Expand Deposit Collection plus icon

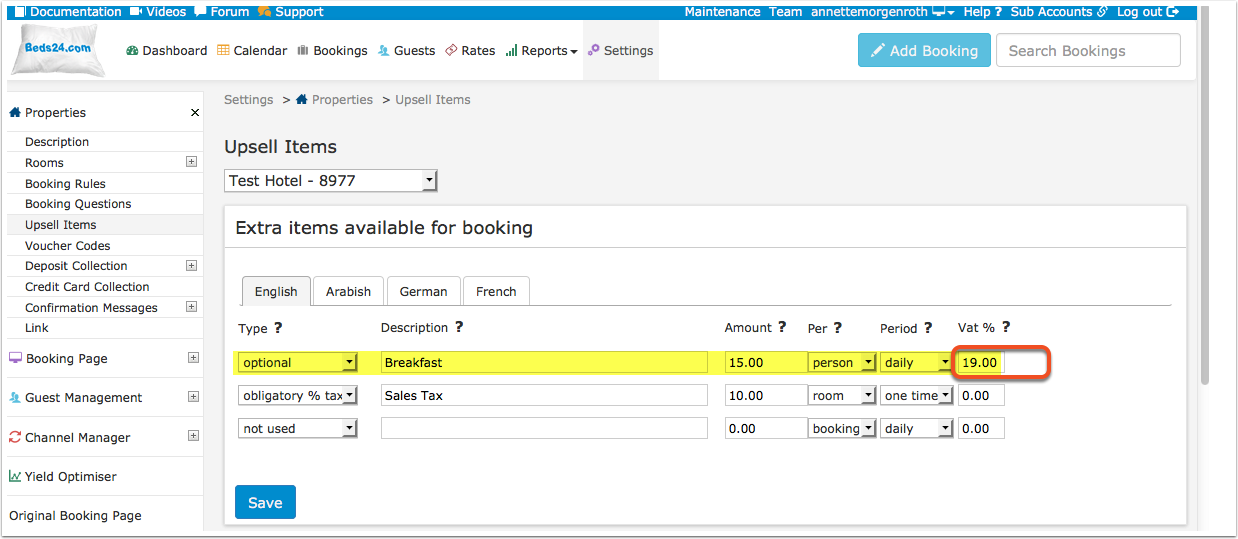(191, 266)
